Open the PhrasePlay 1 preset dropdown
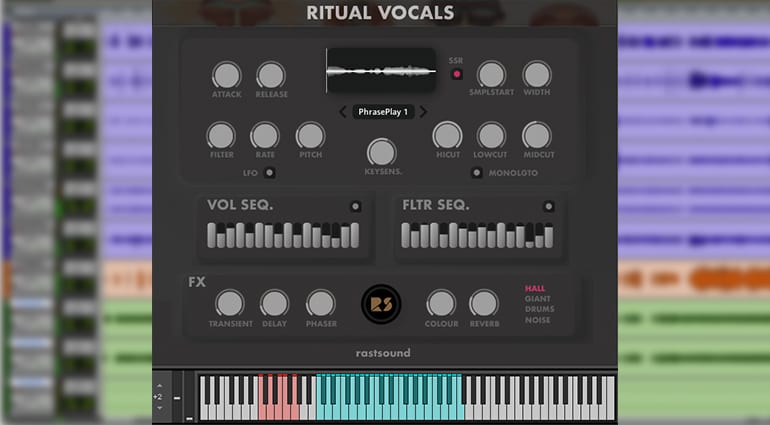Image resolution: width=770 pixels, height=425 pixels. pyautogui.click(x=383, y=112)
